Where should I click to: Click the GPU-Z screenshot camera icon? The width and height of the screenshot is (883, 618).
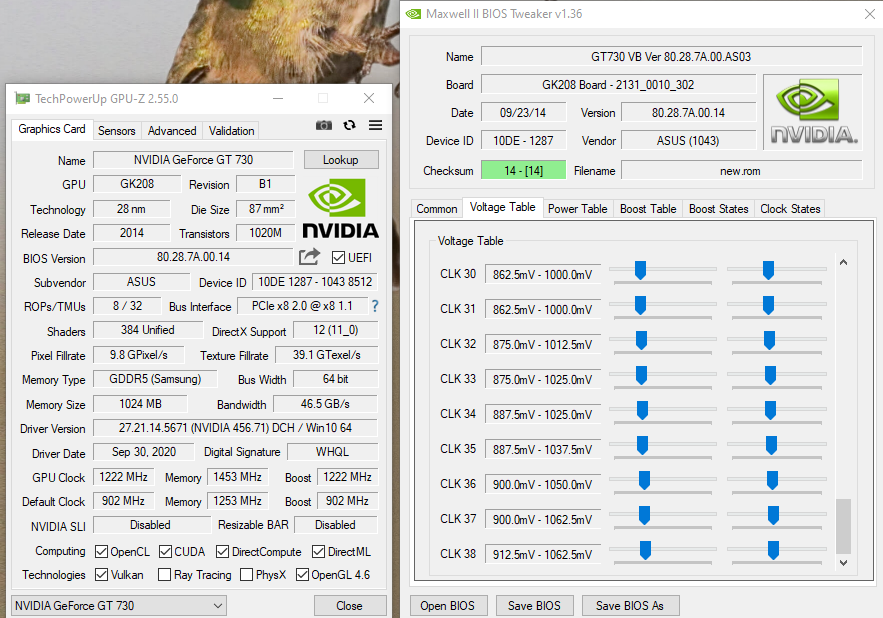(324, 125)
